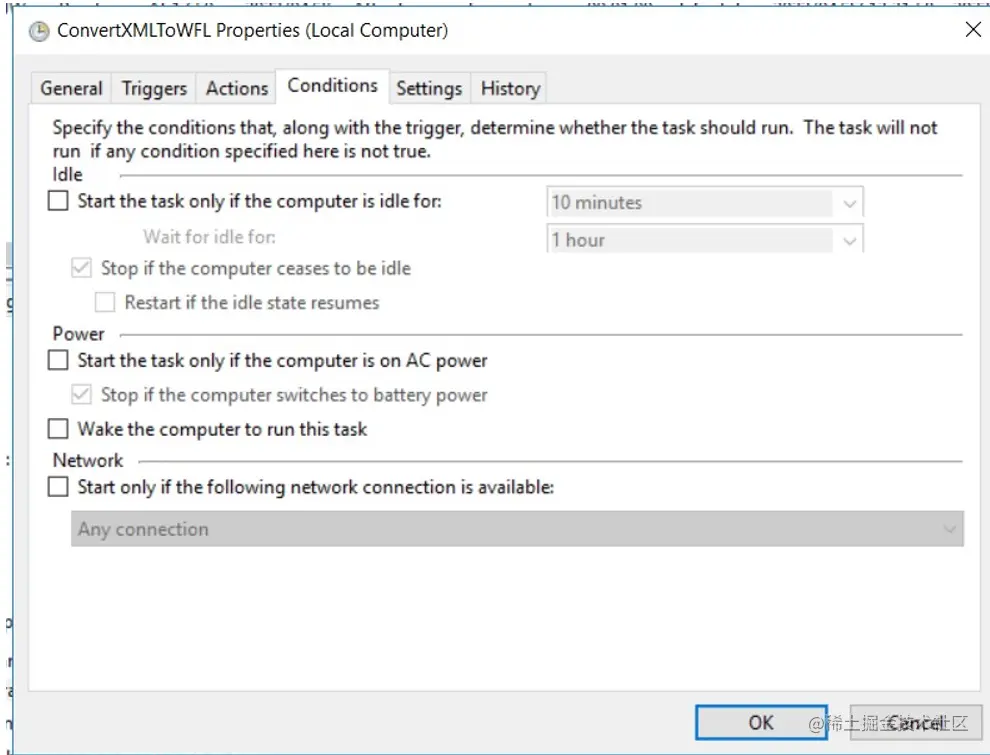Expand the Any connection network dropdown
The height and width of the screenshot is (755, 990).
(517, 529)
